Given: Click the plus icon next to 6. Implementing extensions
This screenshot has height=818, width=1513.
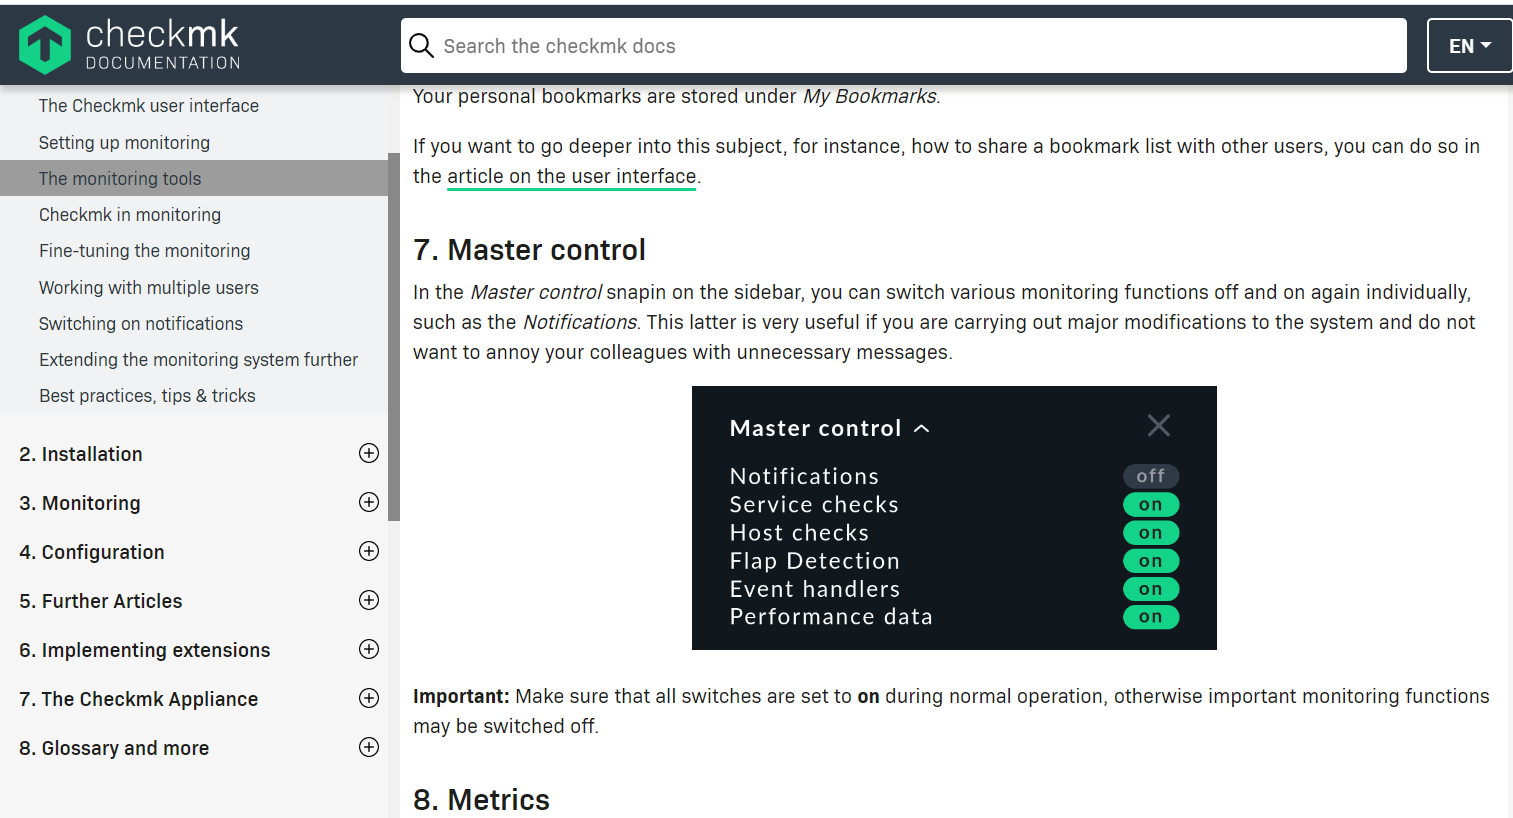Looking at the screenshot, I should pos(369,649).
